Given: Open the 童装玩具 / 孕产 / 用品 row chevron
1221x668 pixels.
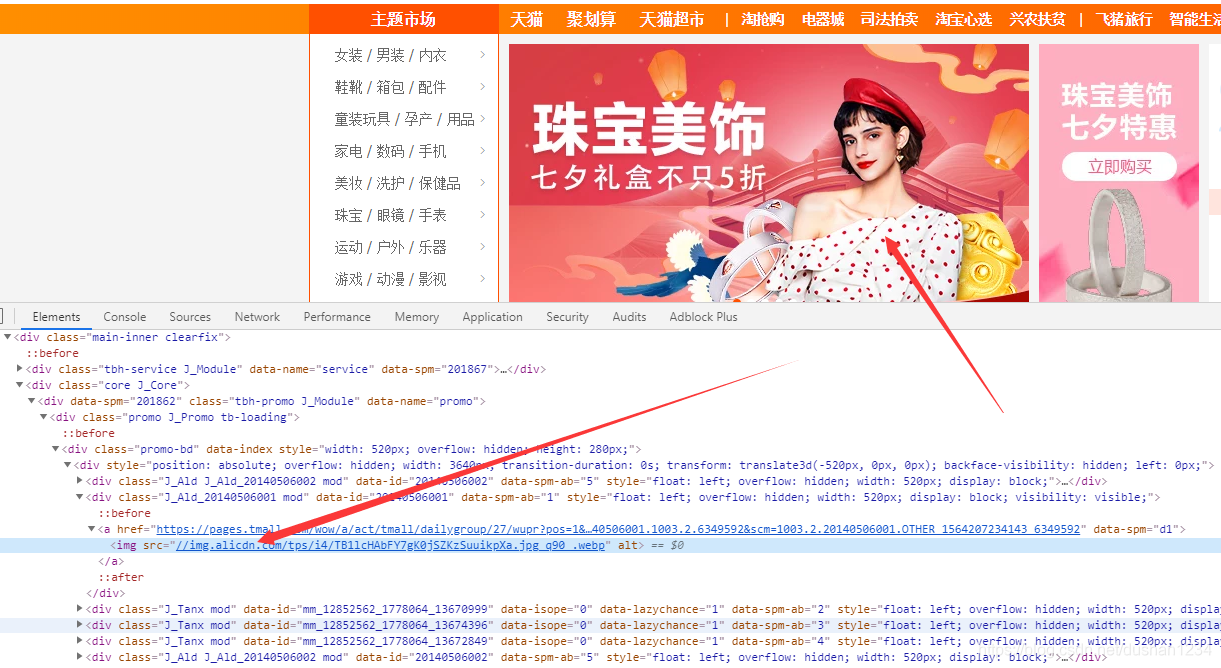Looking at the screenshot, I should coord(483,119).
